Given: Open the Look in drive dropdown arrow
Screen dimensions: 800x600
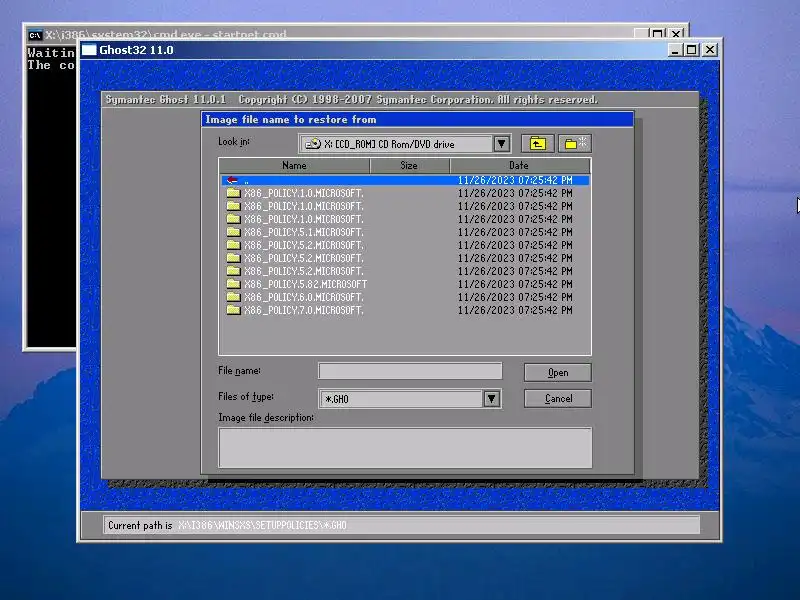Looking at the screenshot, I should point(501,144).
